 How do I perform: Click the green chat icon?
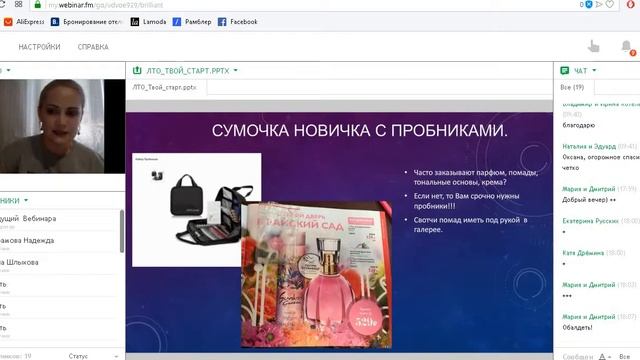tap(565, 71)
